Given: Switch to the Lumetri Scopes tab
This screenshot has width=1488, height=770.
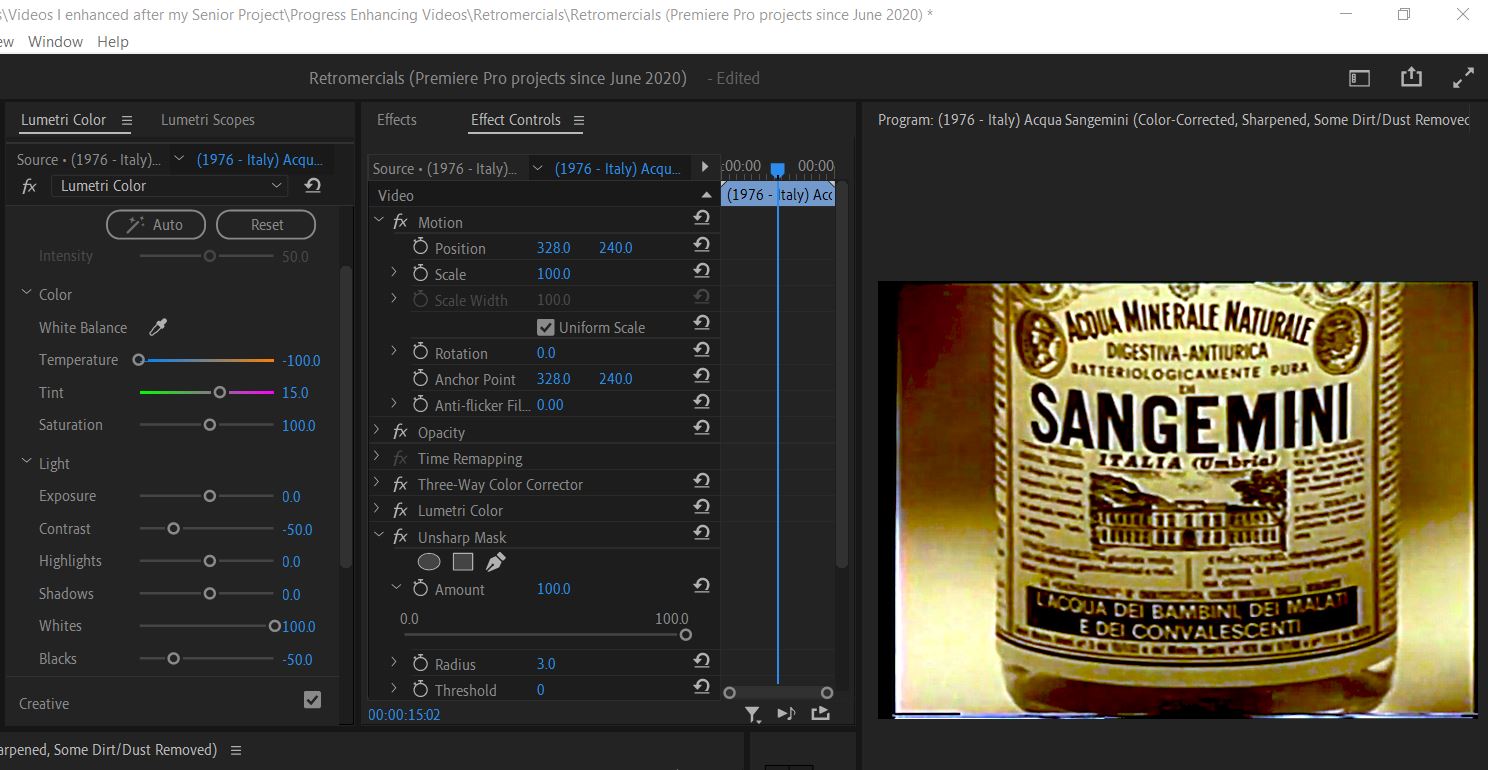Looking at the screenshot, I should [x=208, y=120].
